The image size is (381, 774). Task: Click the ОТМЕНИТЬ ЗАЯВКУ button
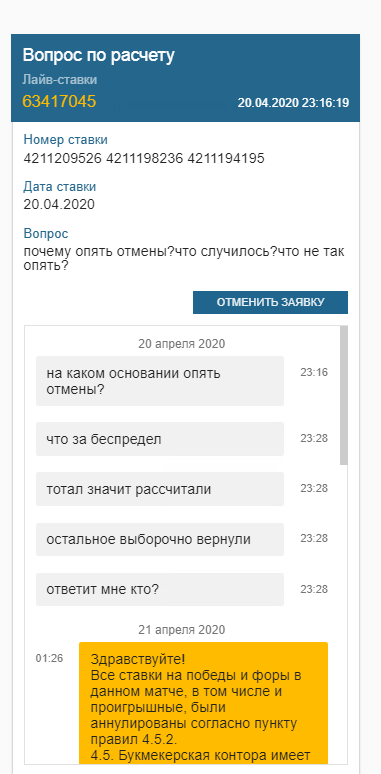tap(270, 303)
